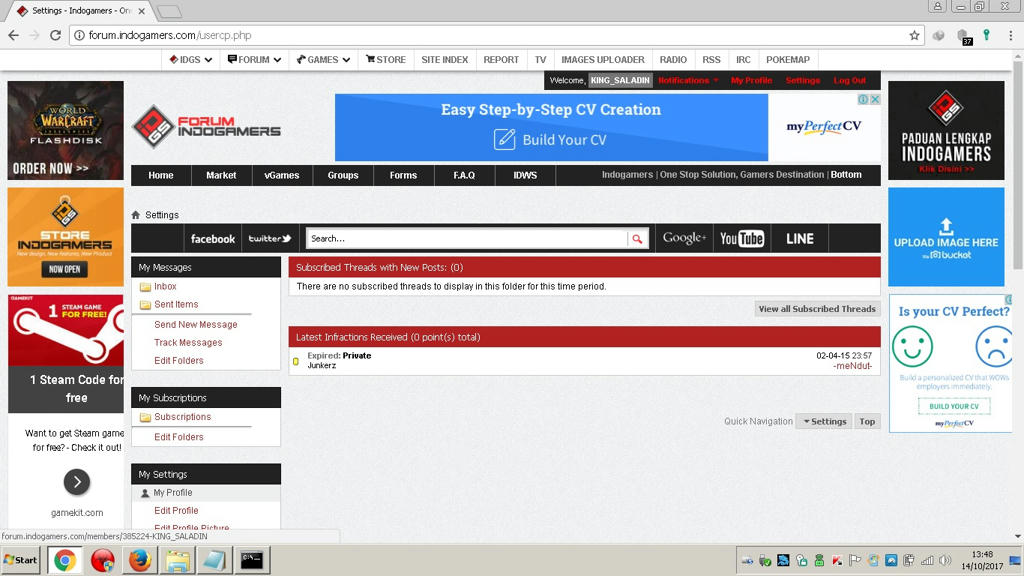Click the Subscriptions folder icon
1024x576 pixels.
point(145,417)
